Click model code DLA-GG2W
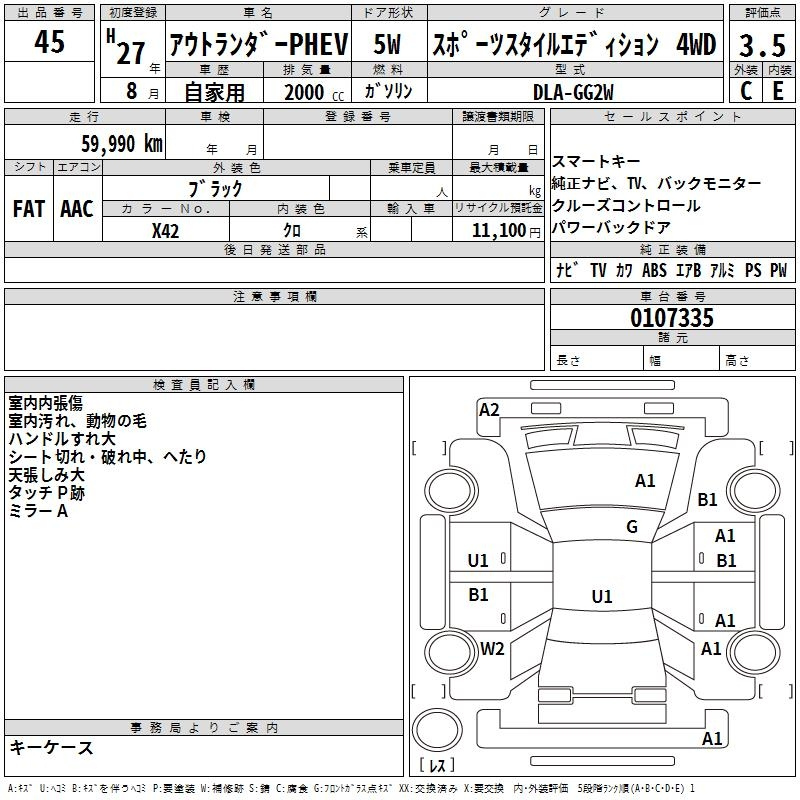Viewport: 800px width, 800px height. tap(573, 92)
